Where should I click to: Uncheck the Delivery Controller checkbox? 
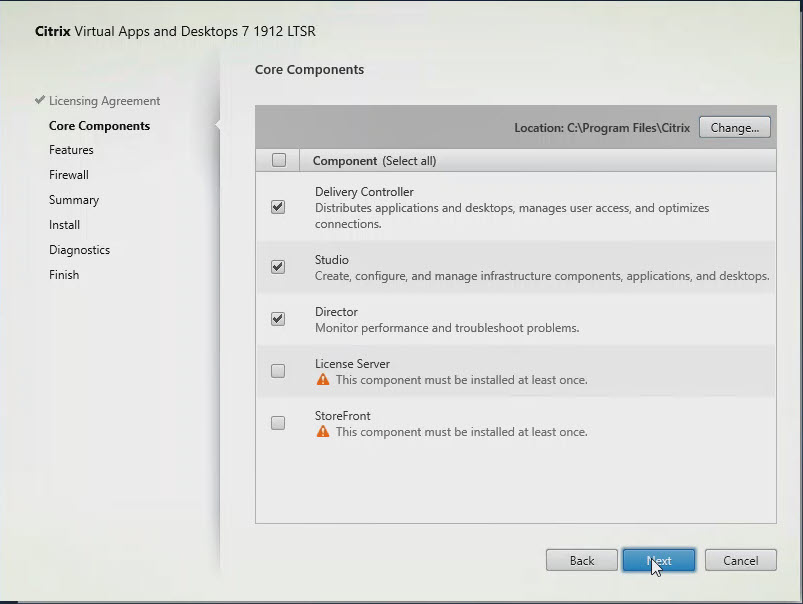click(278, 207)
